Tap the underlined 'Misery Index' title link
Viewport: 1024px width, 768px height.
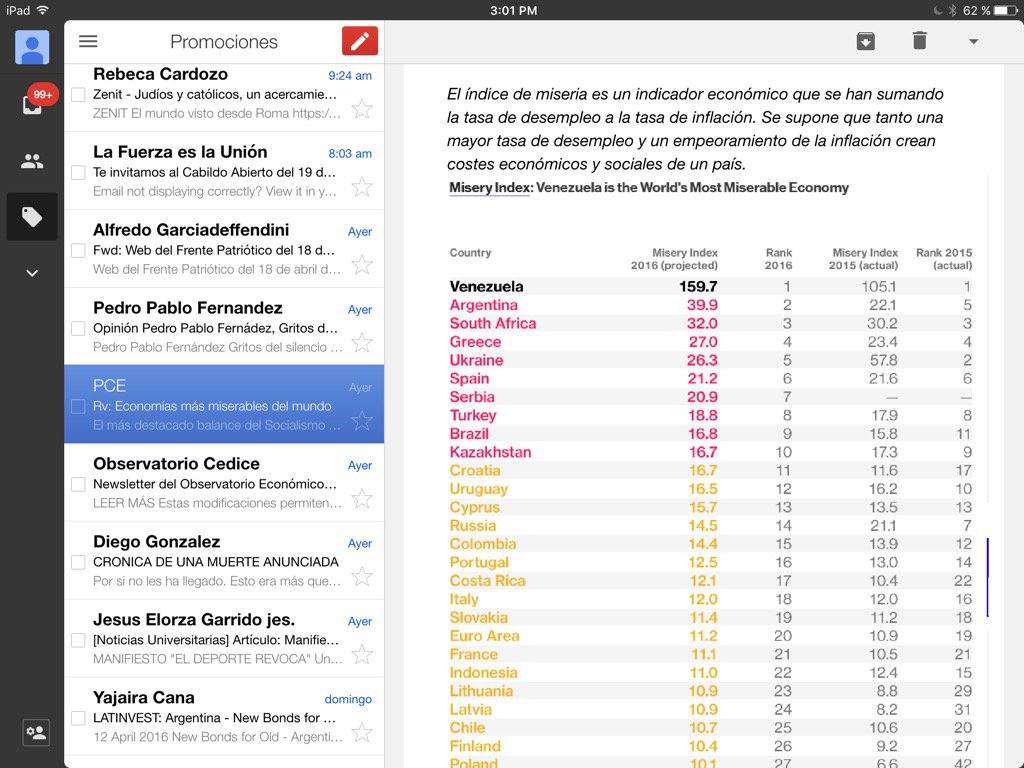click(489, 187)
